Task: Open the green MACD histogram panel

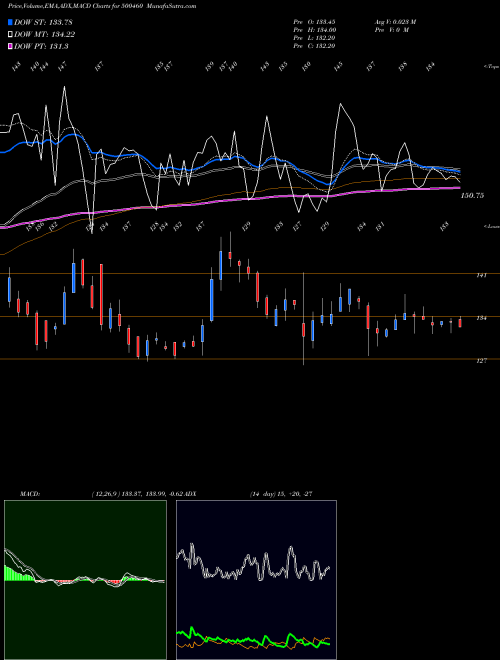Action: (x=85, y=580)
